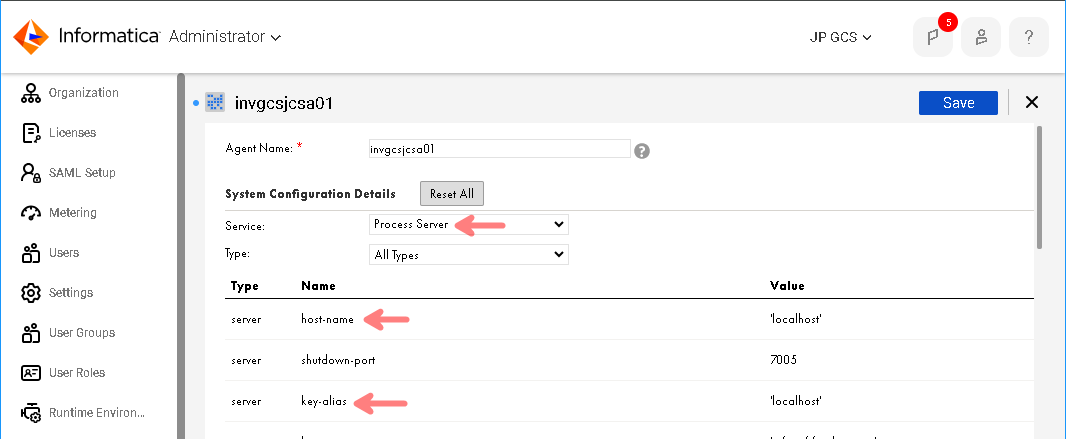The image size is (1066, 439).
Task: Click the Runtime Environments icon
Action: click(31, 413)
